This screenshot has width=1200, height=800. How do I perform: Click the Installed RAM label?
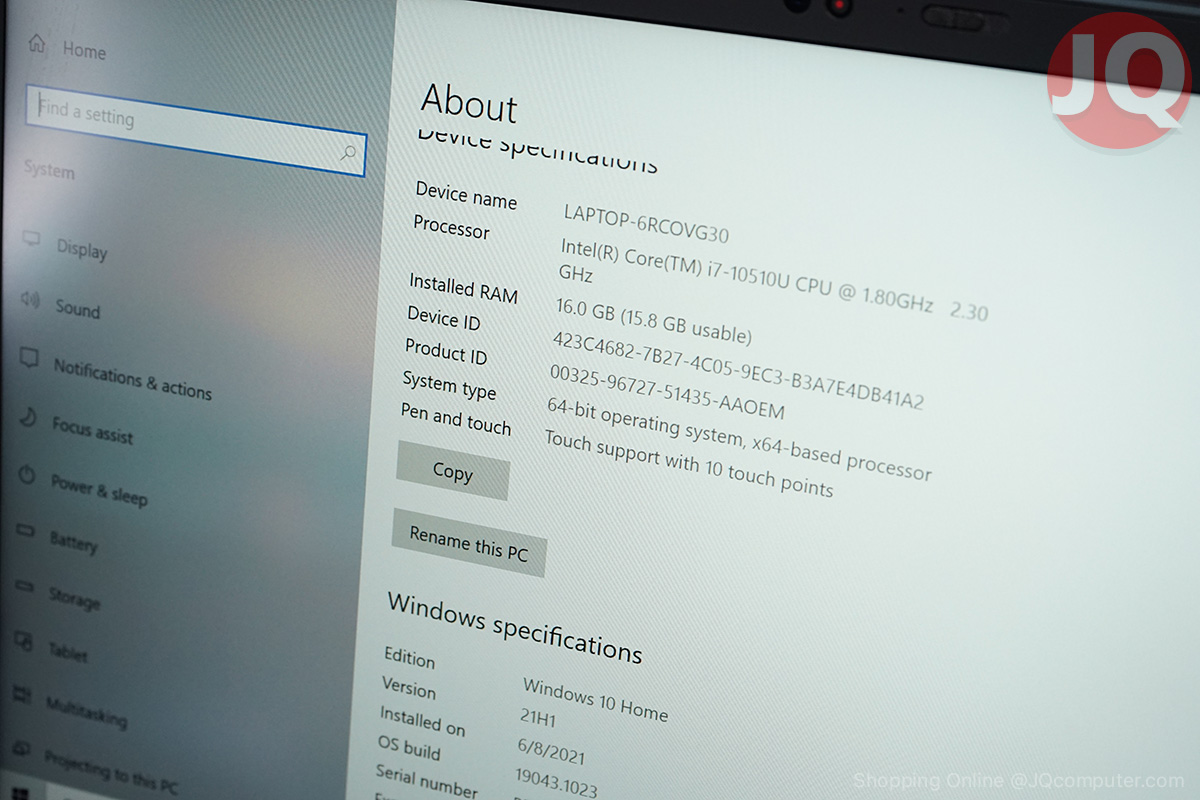(463, 288)
